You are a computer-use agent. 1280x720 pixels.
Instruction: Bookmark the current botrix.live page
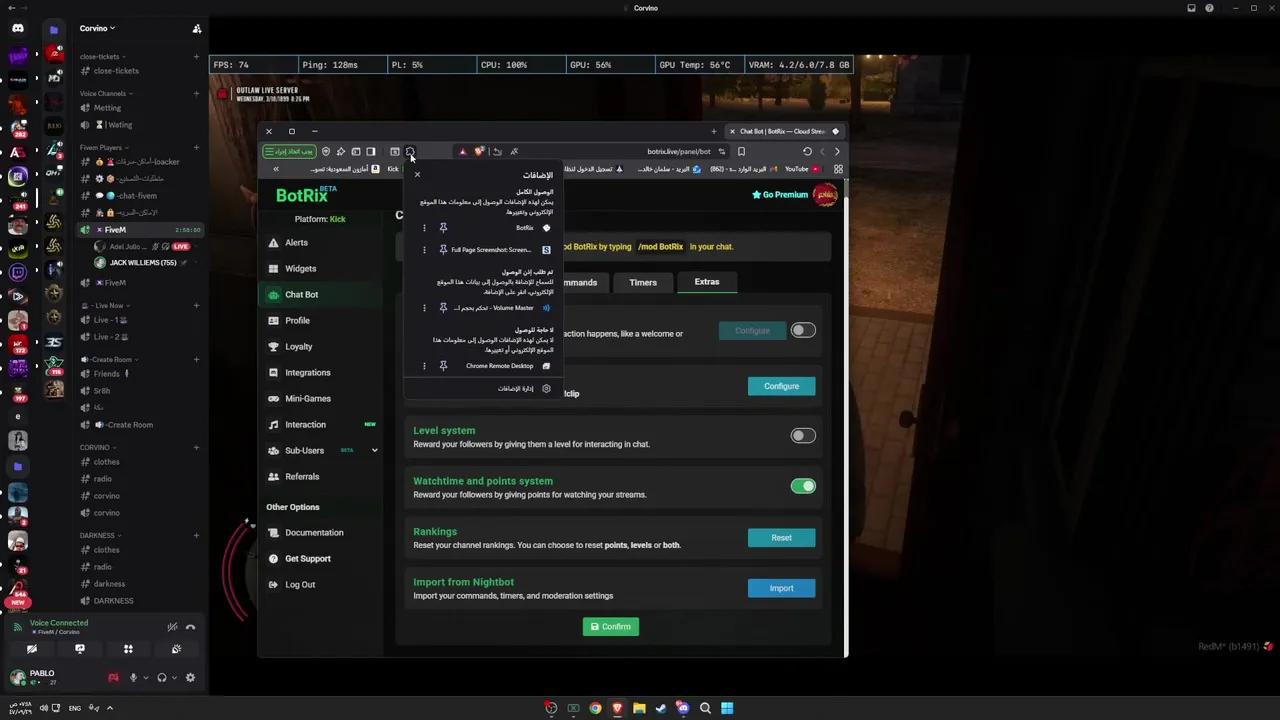(741, 151)
